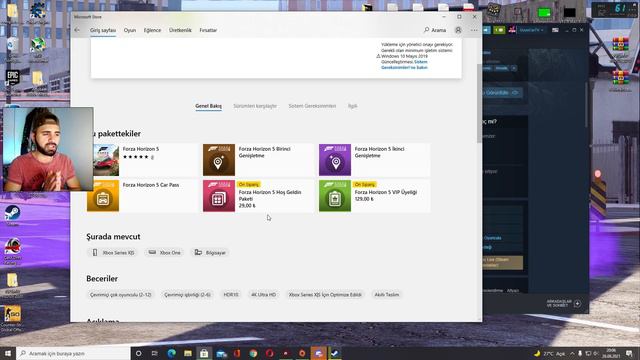640x360 pixels.
Task: Launch Google Chrome from taskbar
Action: pyautogui.click(x=253, y=353)
